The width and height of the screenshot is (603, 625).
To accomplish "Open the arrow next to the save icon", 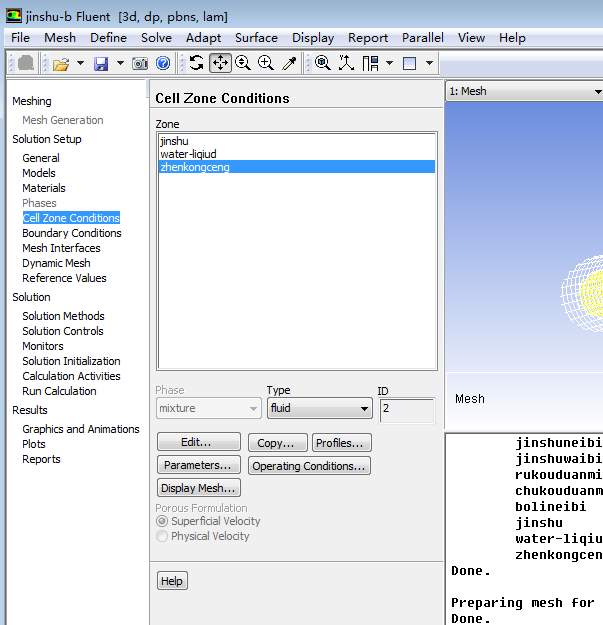I will [120, 63].
